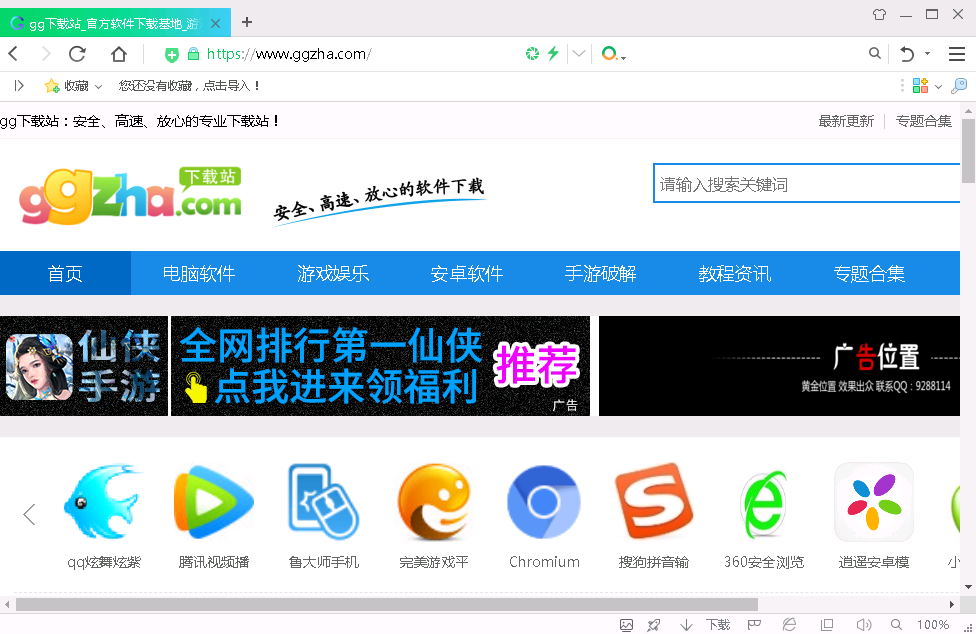Screen dimensions: 976x634
Task: Click the status bar window split icon
Action: click(x=827, y=625)
